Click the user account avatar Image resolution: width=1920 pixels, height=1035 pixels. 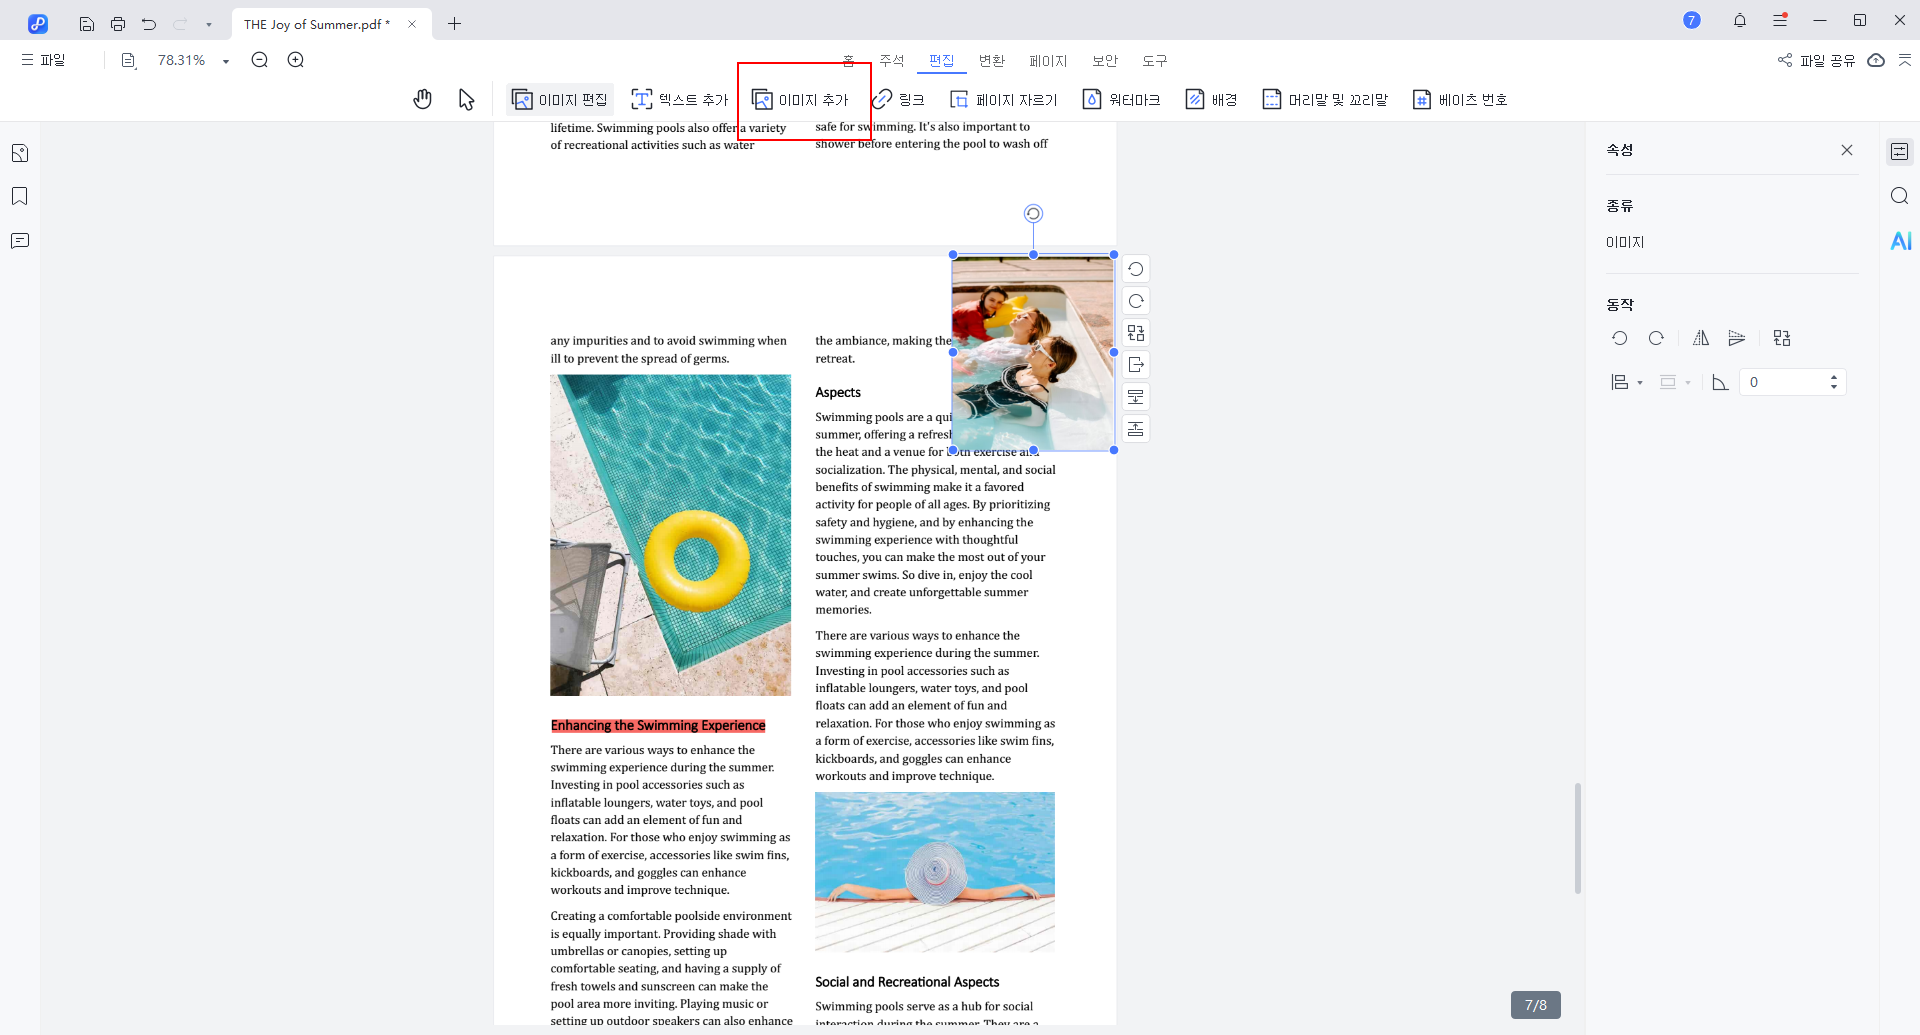[x=1692, y=20]
